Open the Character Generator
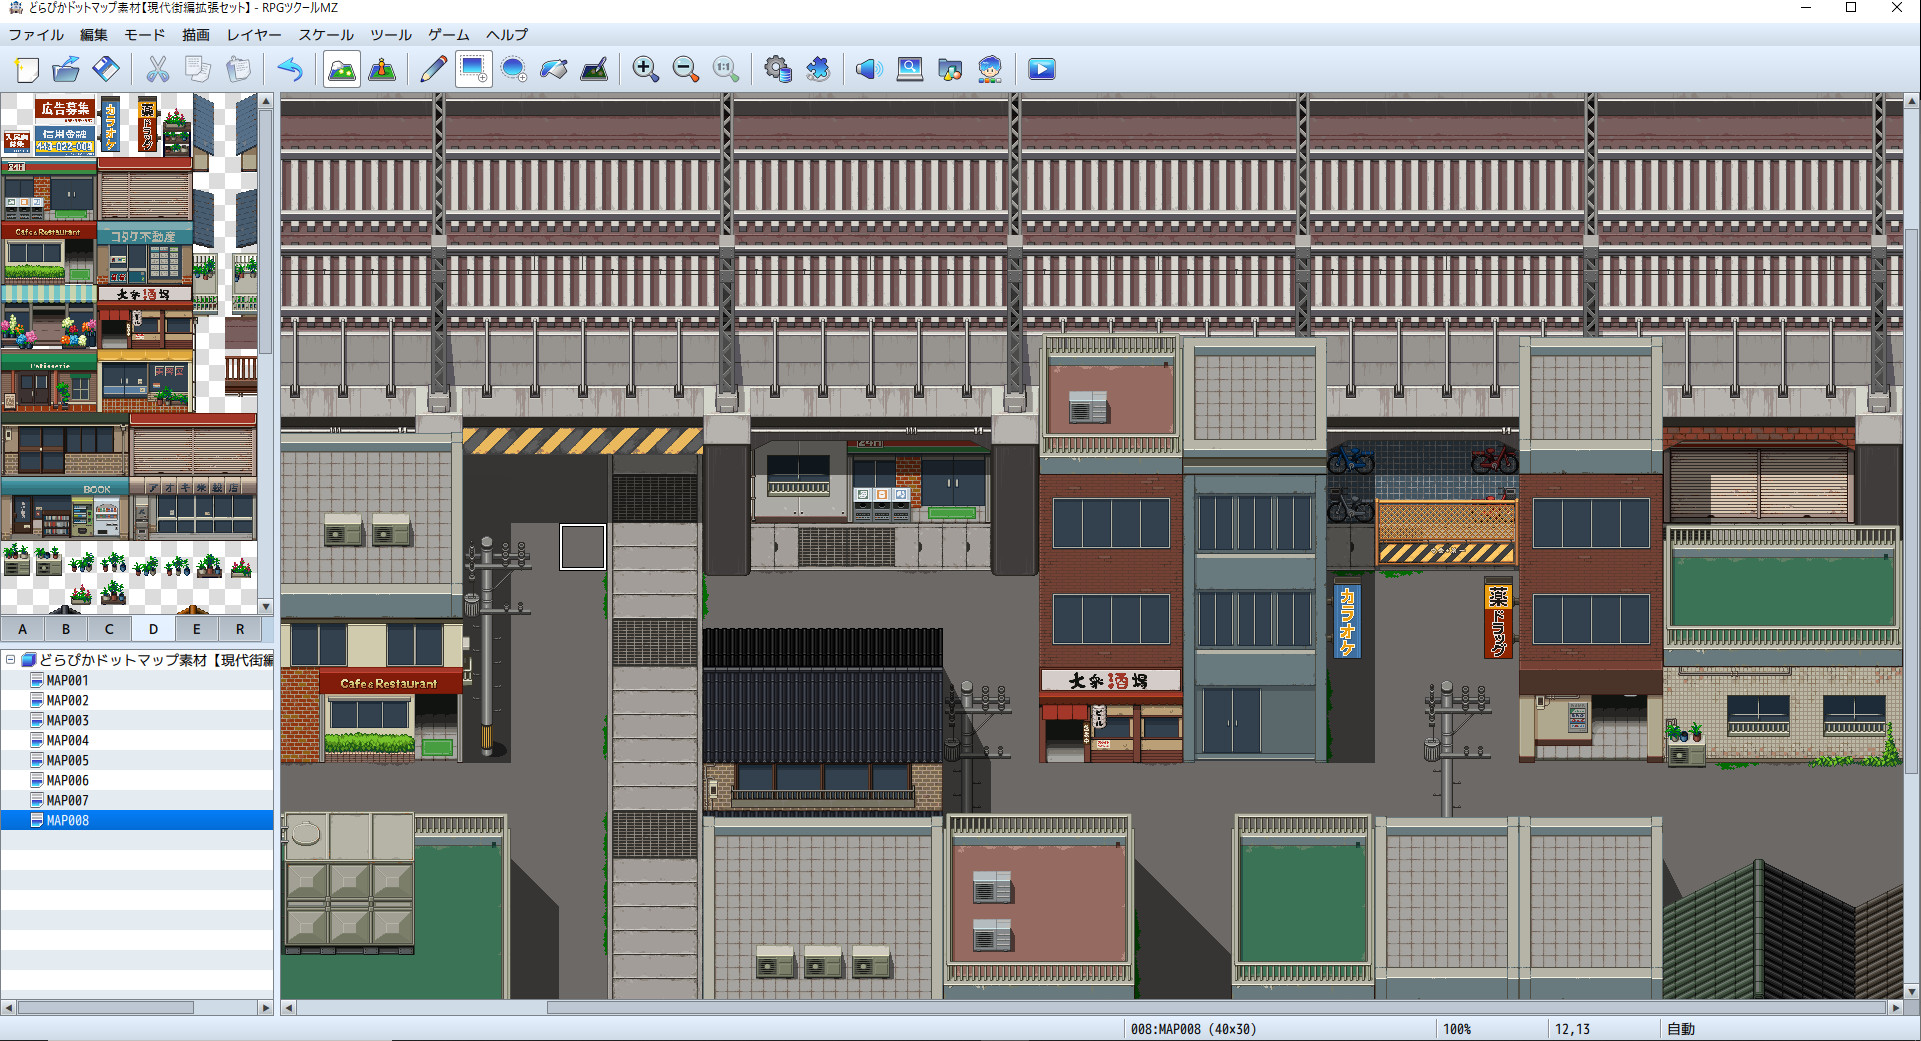1921x1041 pixels. (990, 69)
